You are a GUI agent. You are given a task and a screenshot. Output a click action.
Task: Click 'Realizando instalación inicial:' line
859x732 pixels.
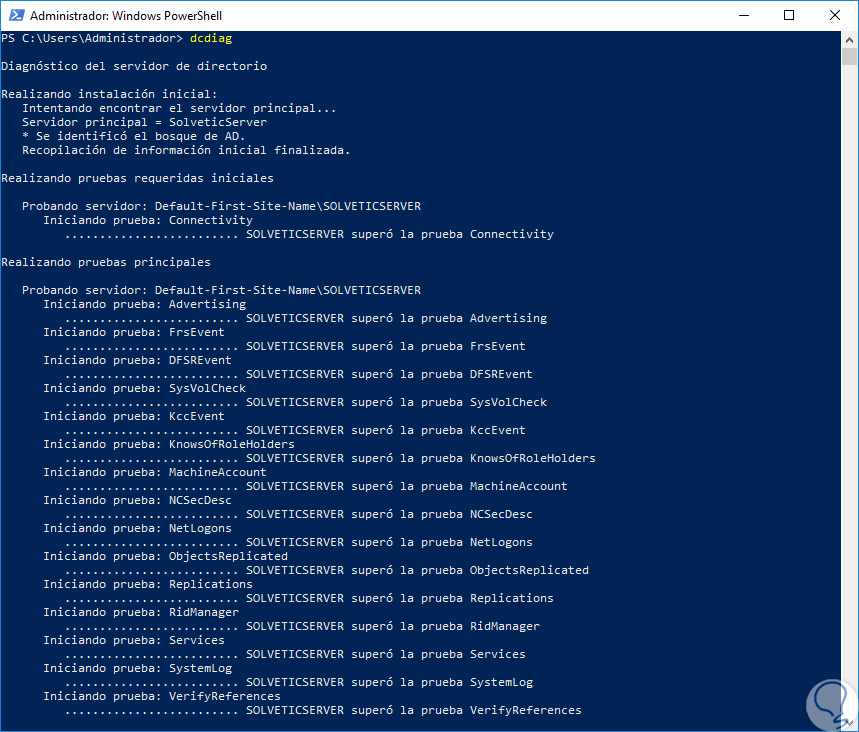pyautogui.click(x=110, y=94)
